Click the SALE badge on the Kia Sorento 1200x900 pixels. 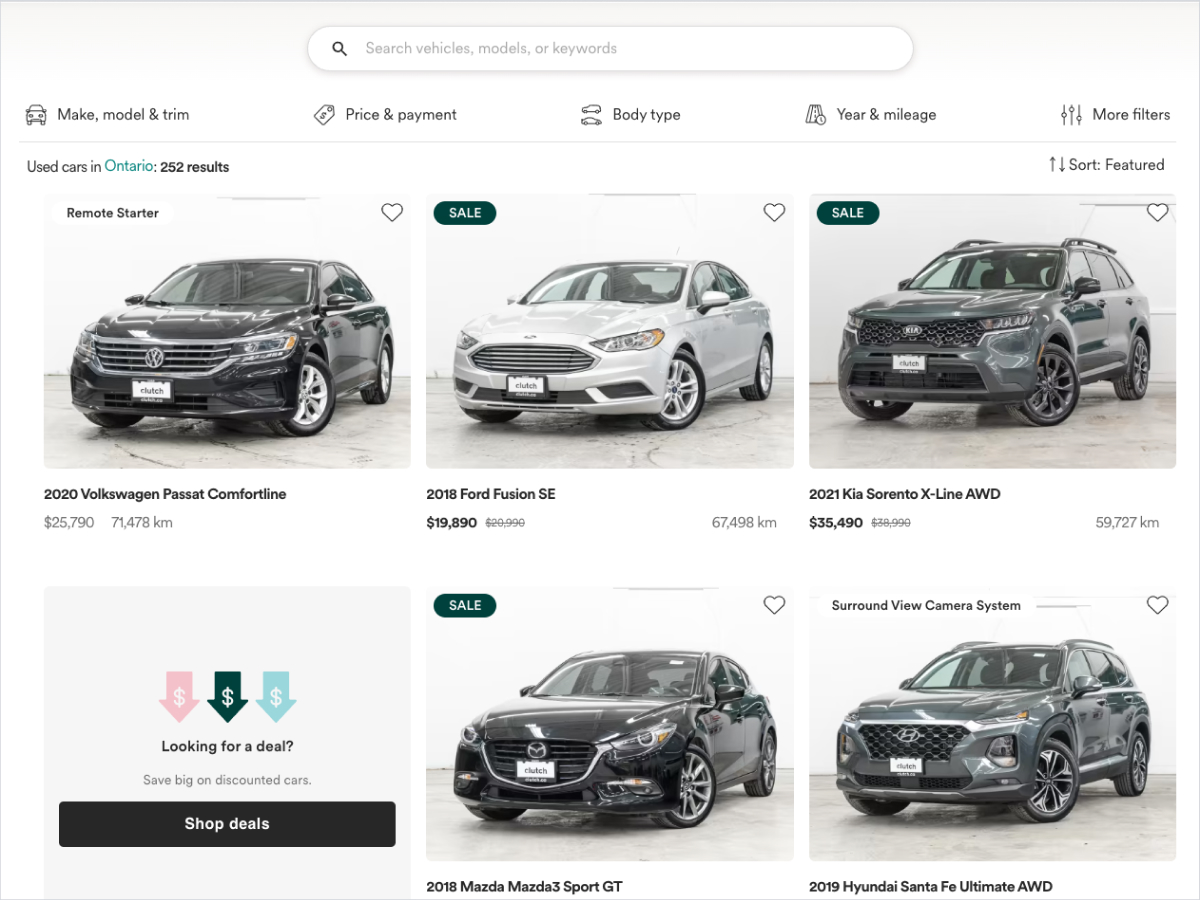[x=848, y=213]
